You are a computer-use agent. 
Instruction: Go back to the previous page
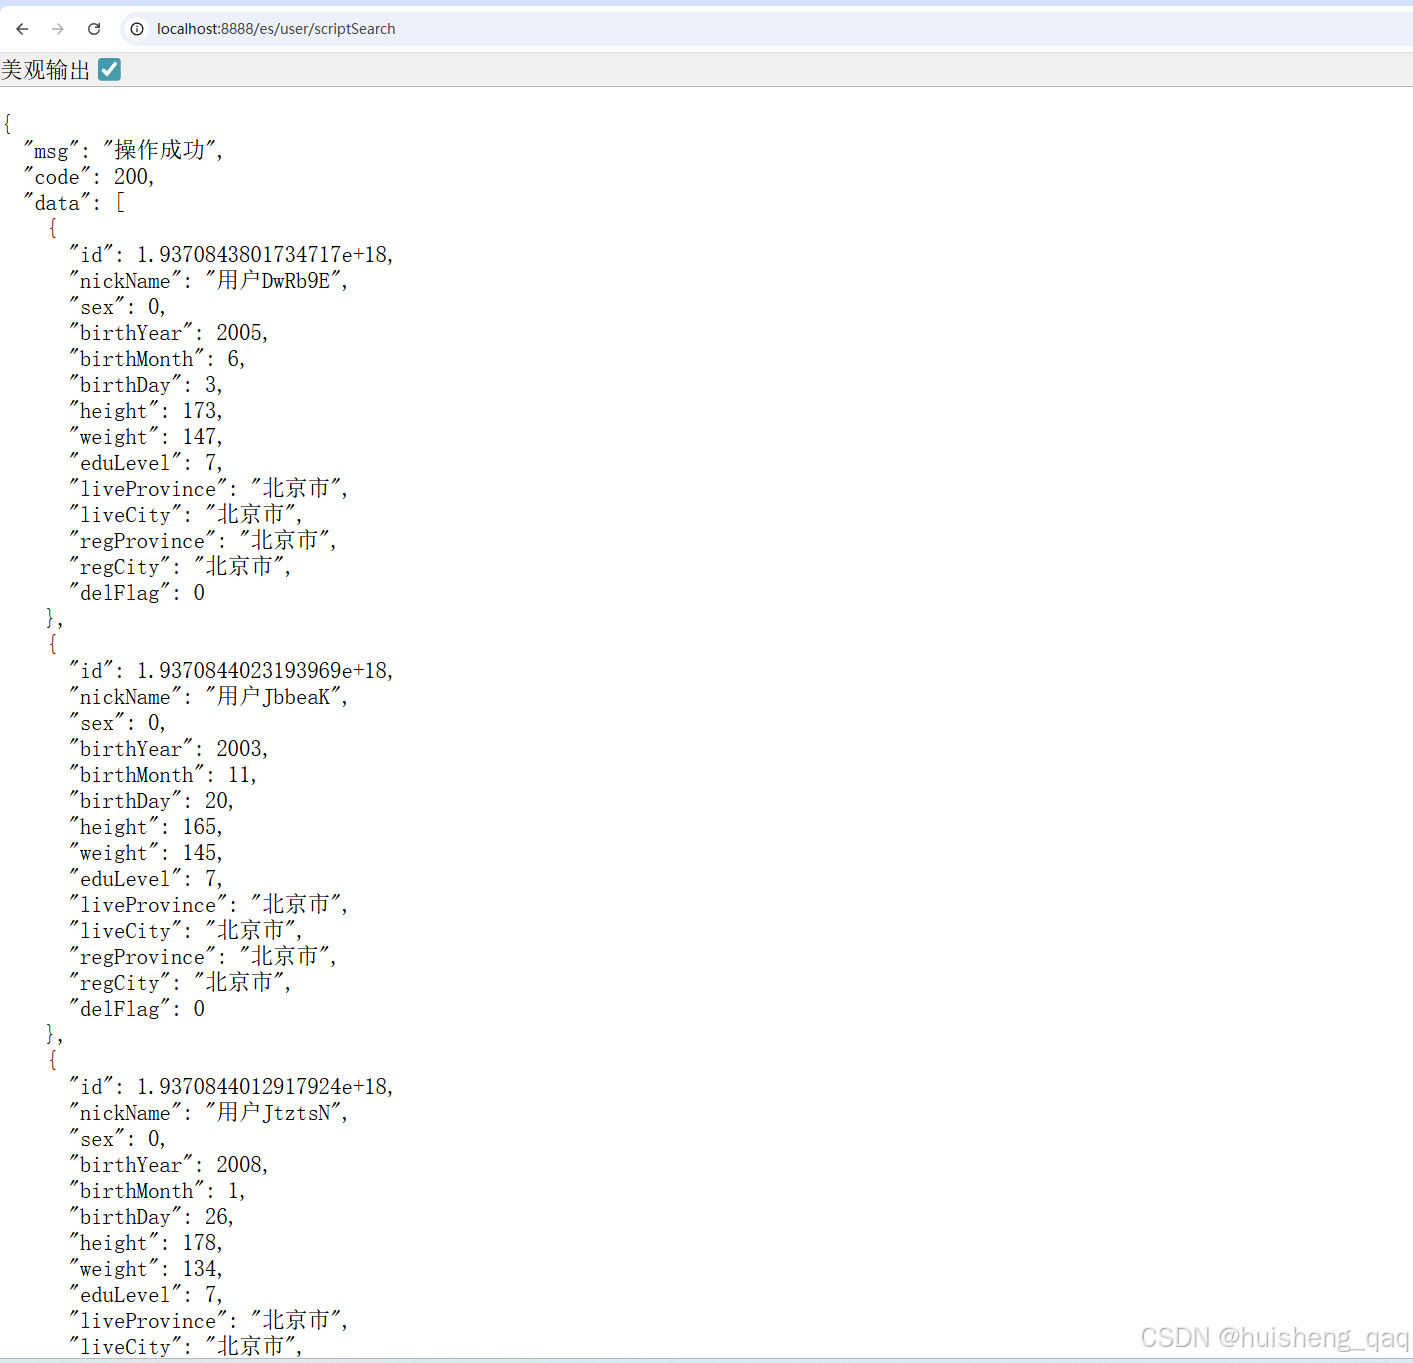point(22,29)
